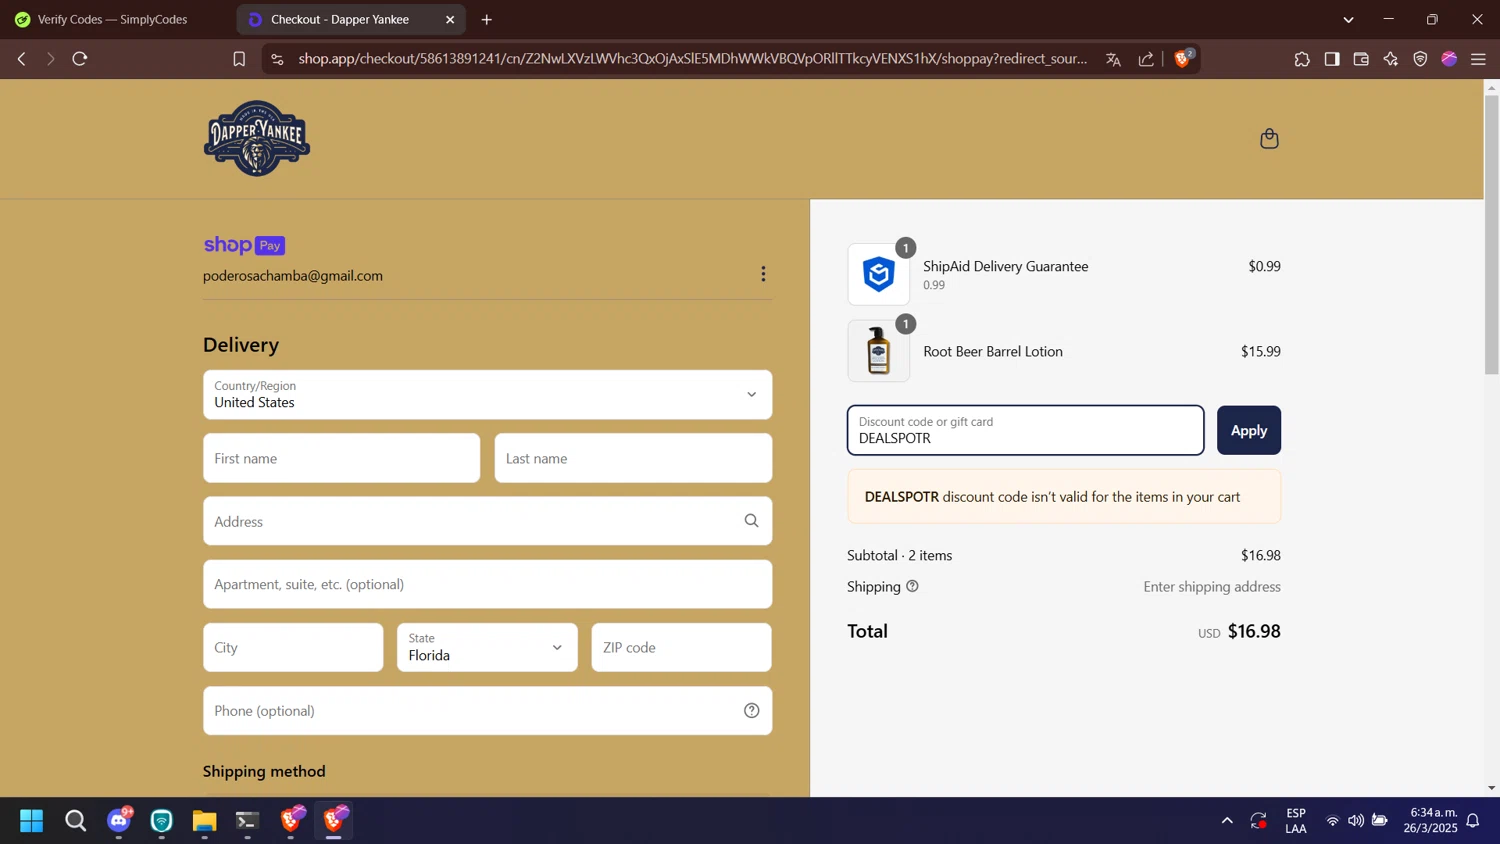Click the Shop Pay logo
Image resolution: width=1500 pixels, height=844 pixels.
tap(244, 245)
